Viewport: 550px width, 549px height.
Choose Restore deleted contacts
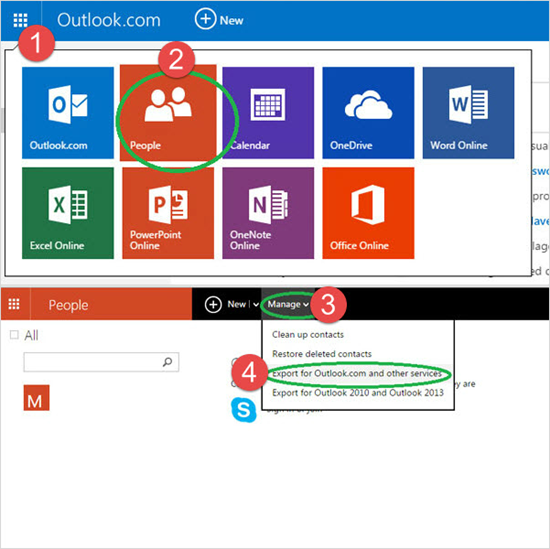pyautogui.click(x=322, y=354)
